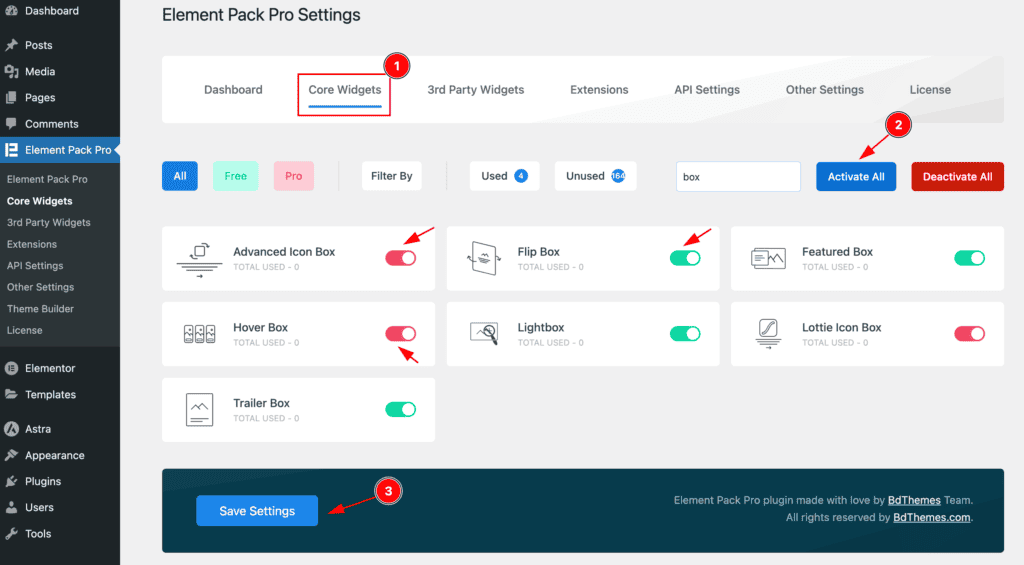Open the BdThemes link in footer
Viewport: 1024px width, 565px height.
tap(914, 500)
